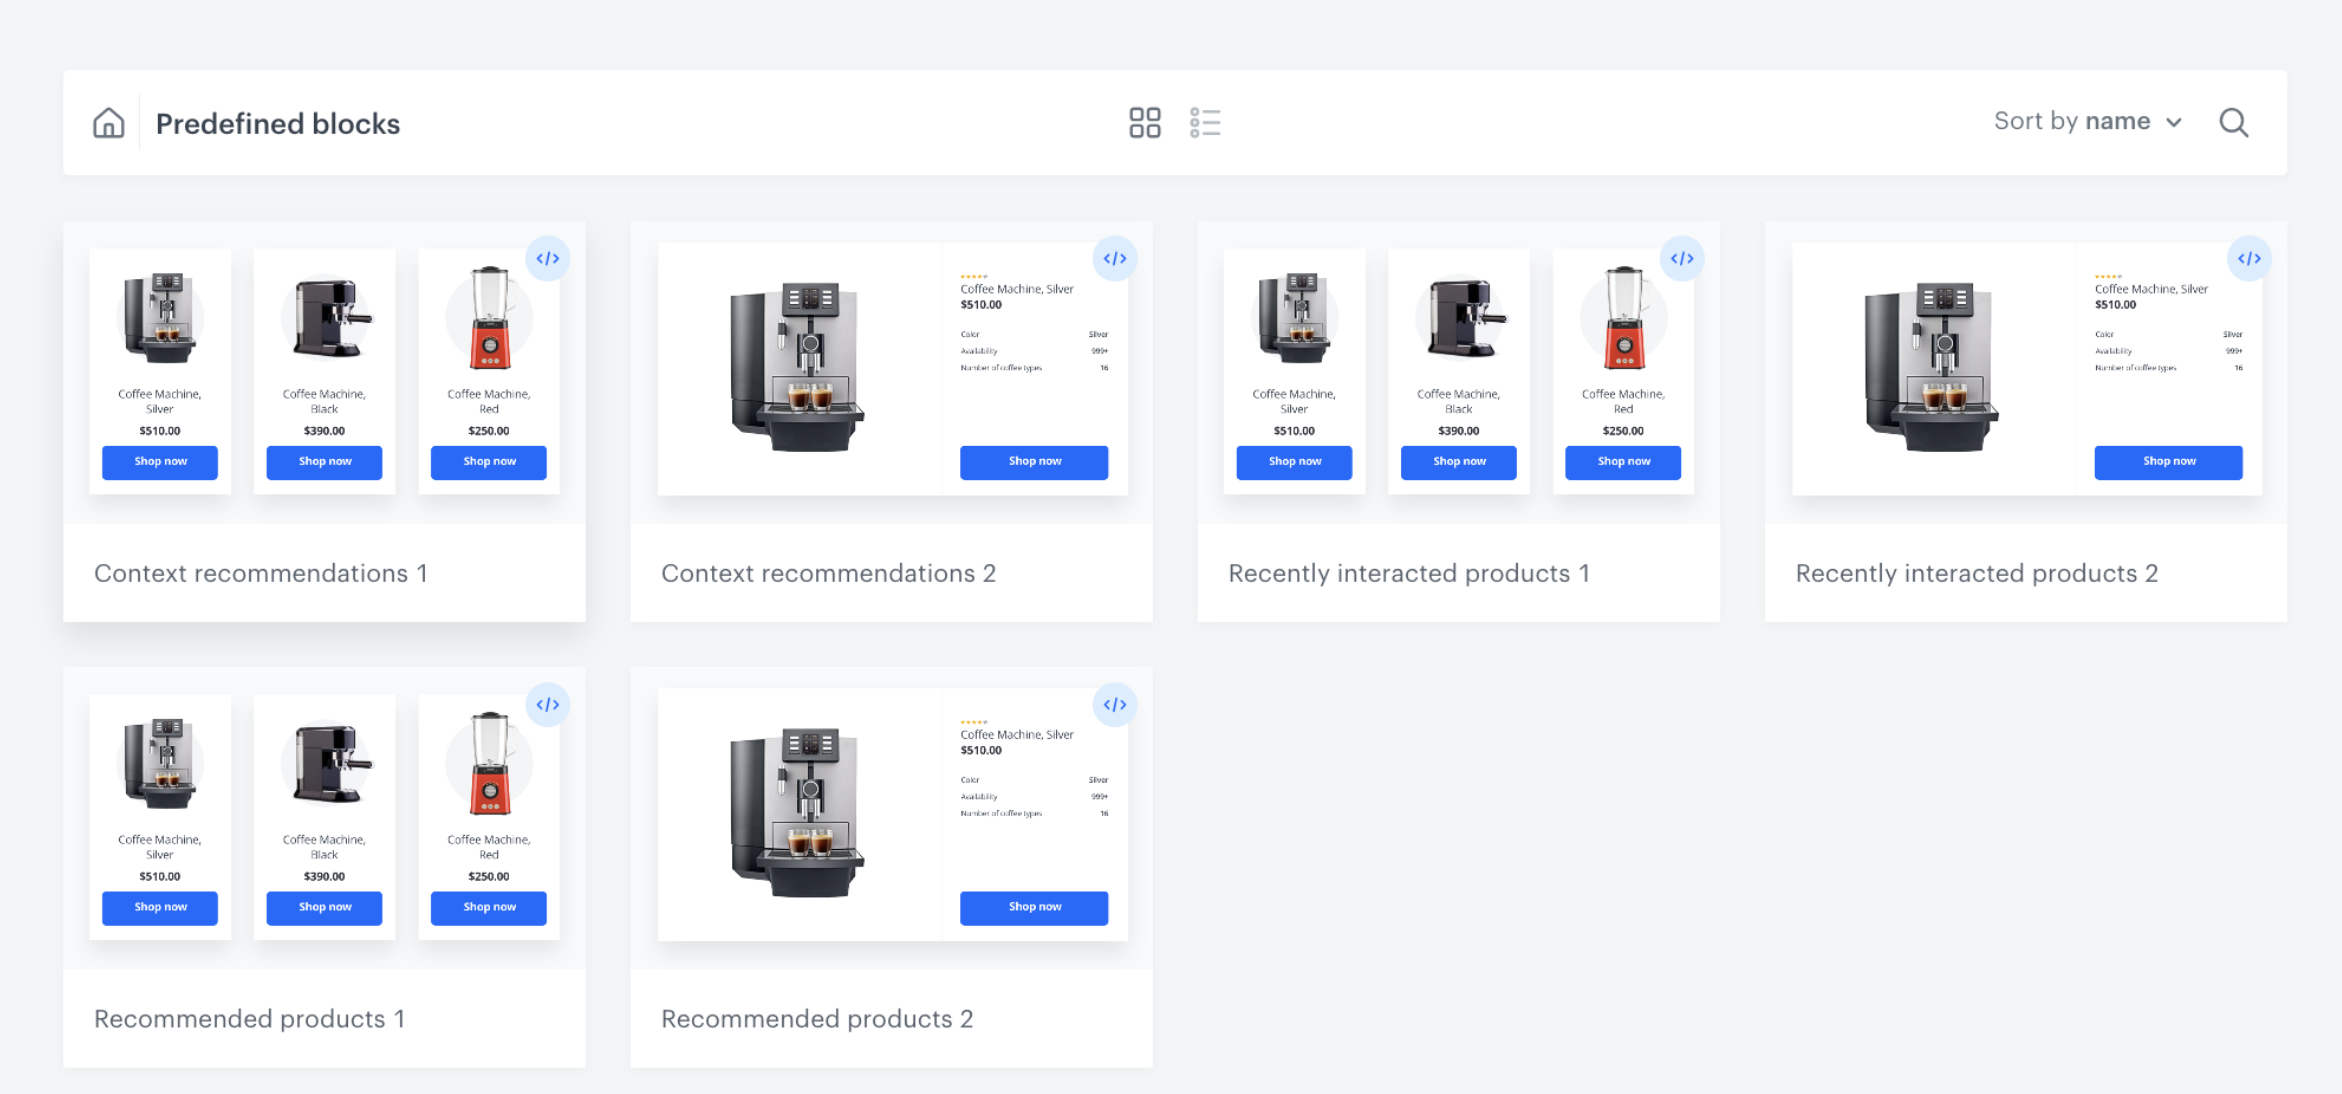Click the sort dropdown chevron arrow
Screen dimensions: 2342x1094
(2174, 123)
